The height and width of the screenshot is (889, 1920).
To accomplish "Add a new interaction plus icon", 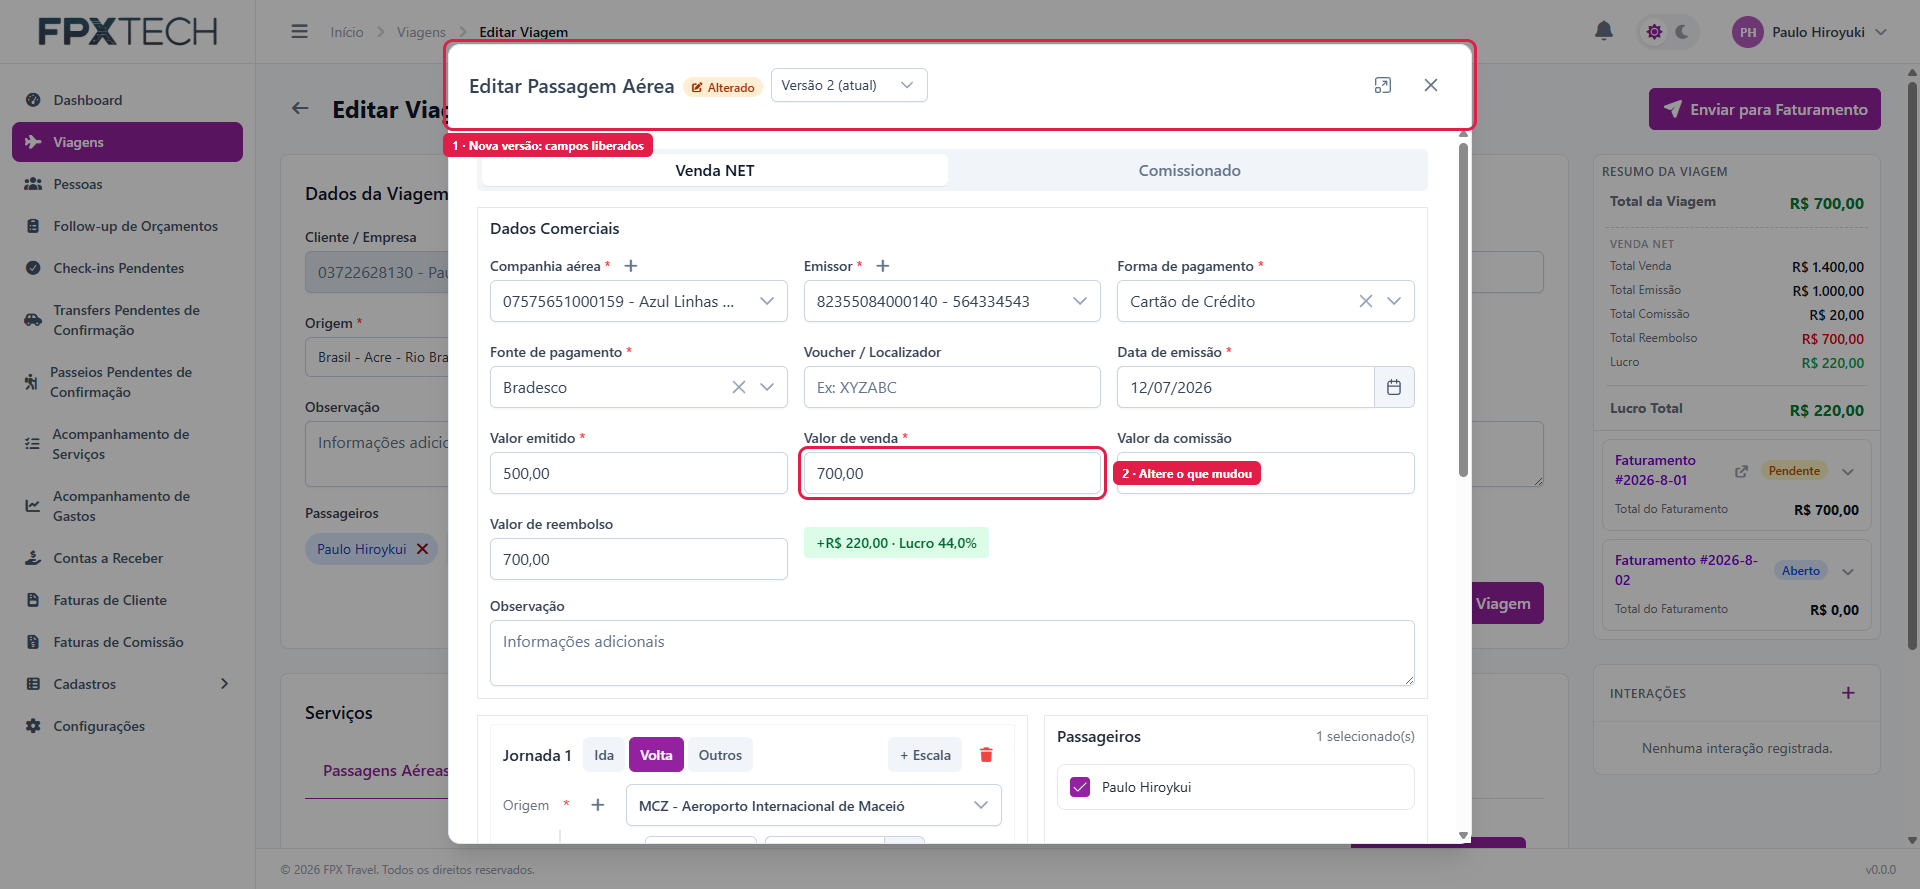I will [1848, 693].
